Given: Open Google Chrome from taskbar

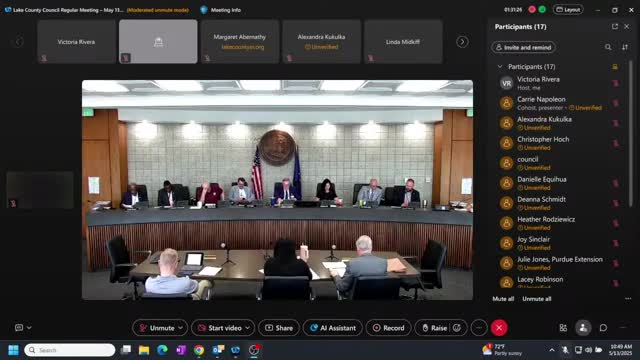Looking at the screenshot, I should coord(199,350).
